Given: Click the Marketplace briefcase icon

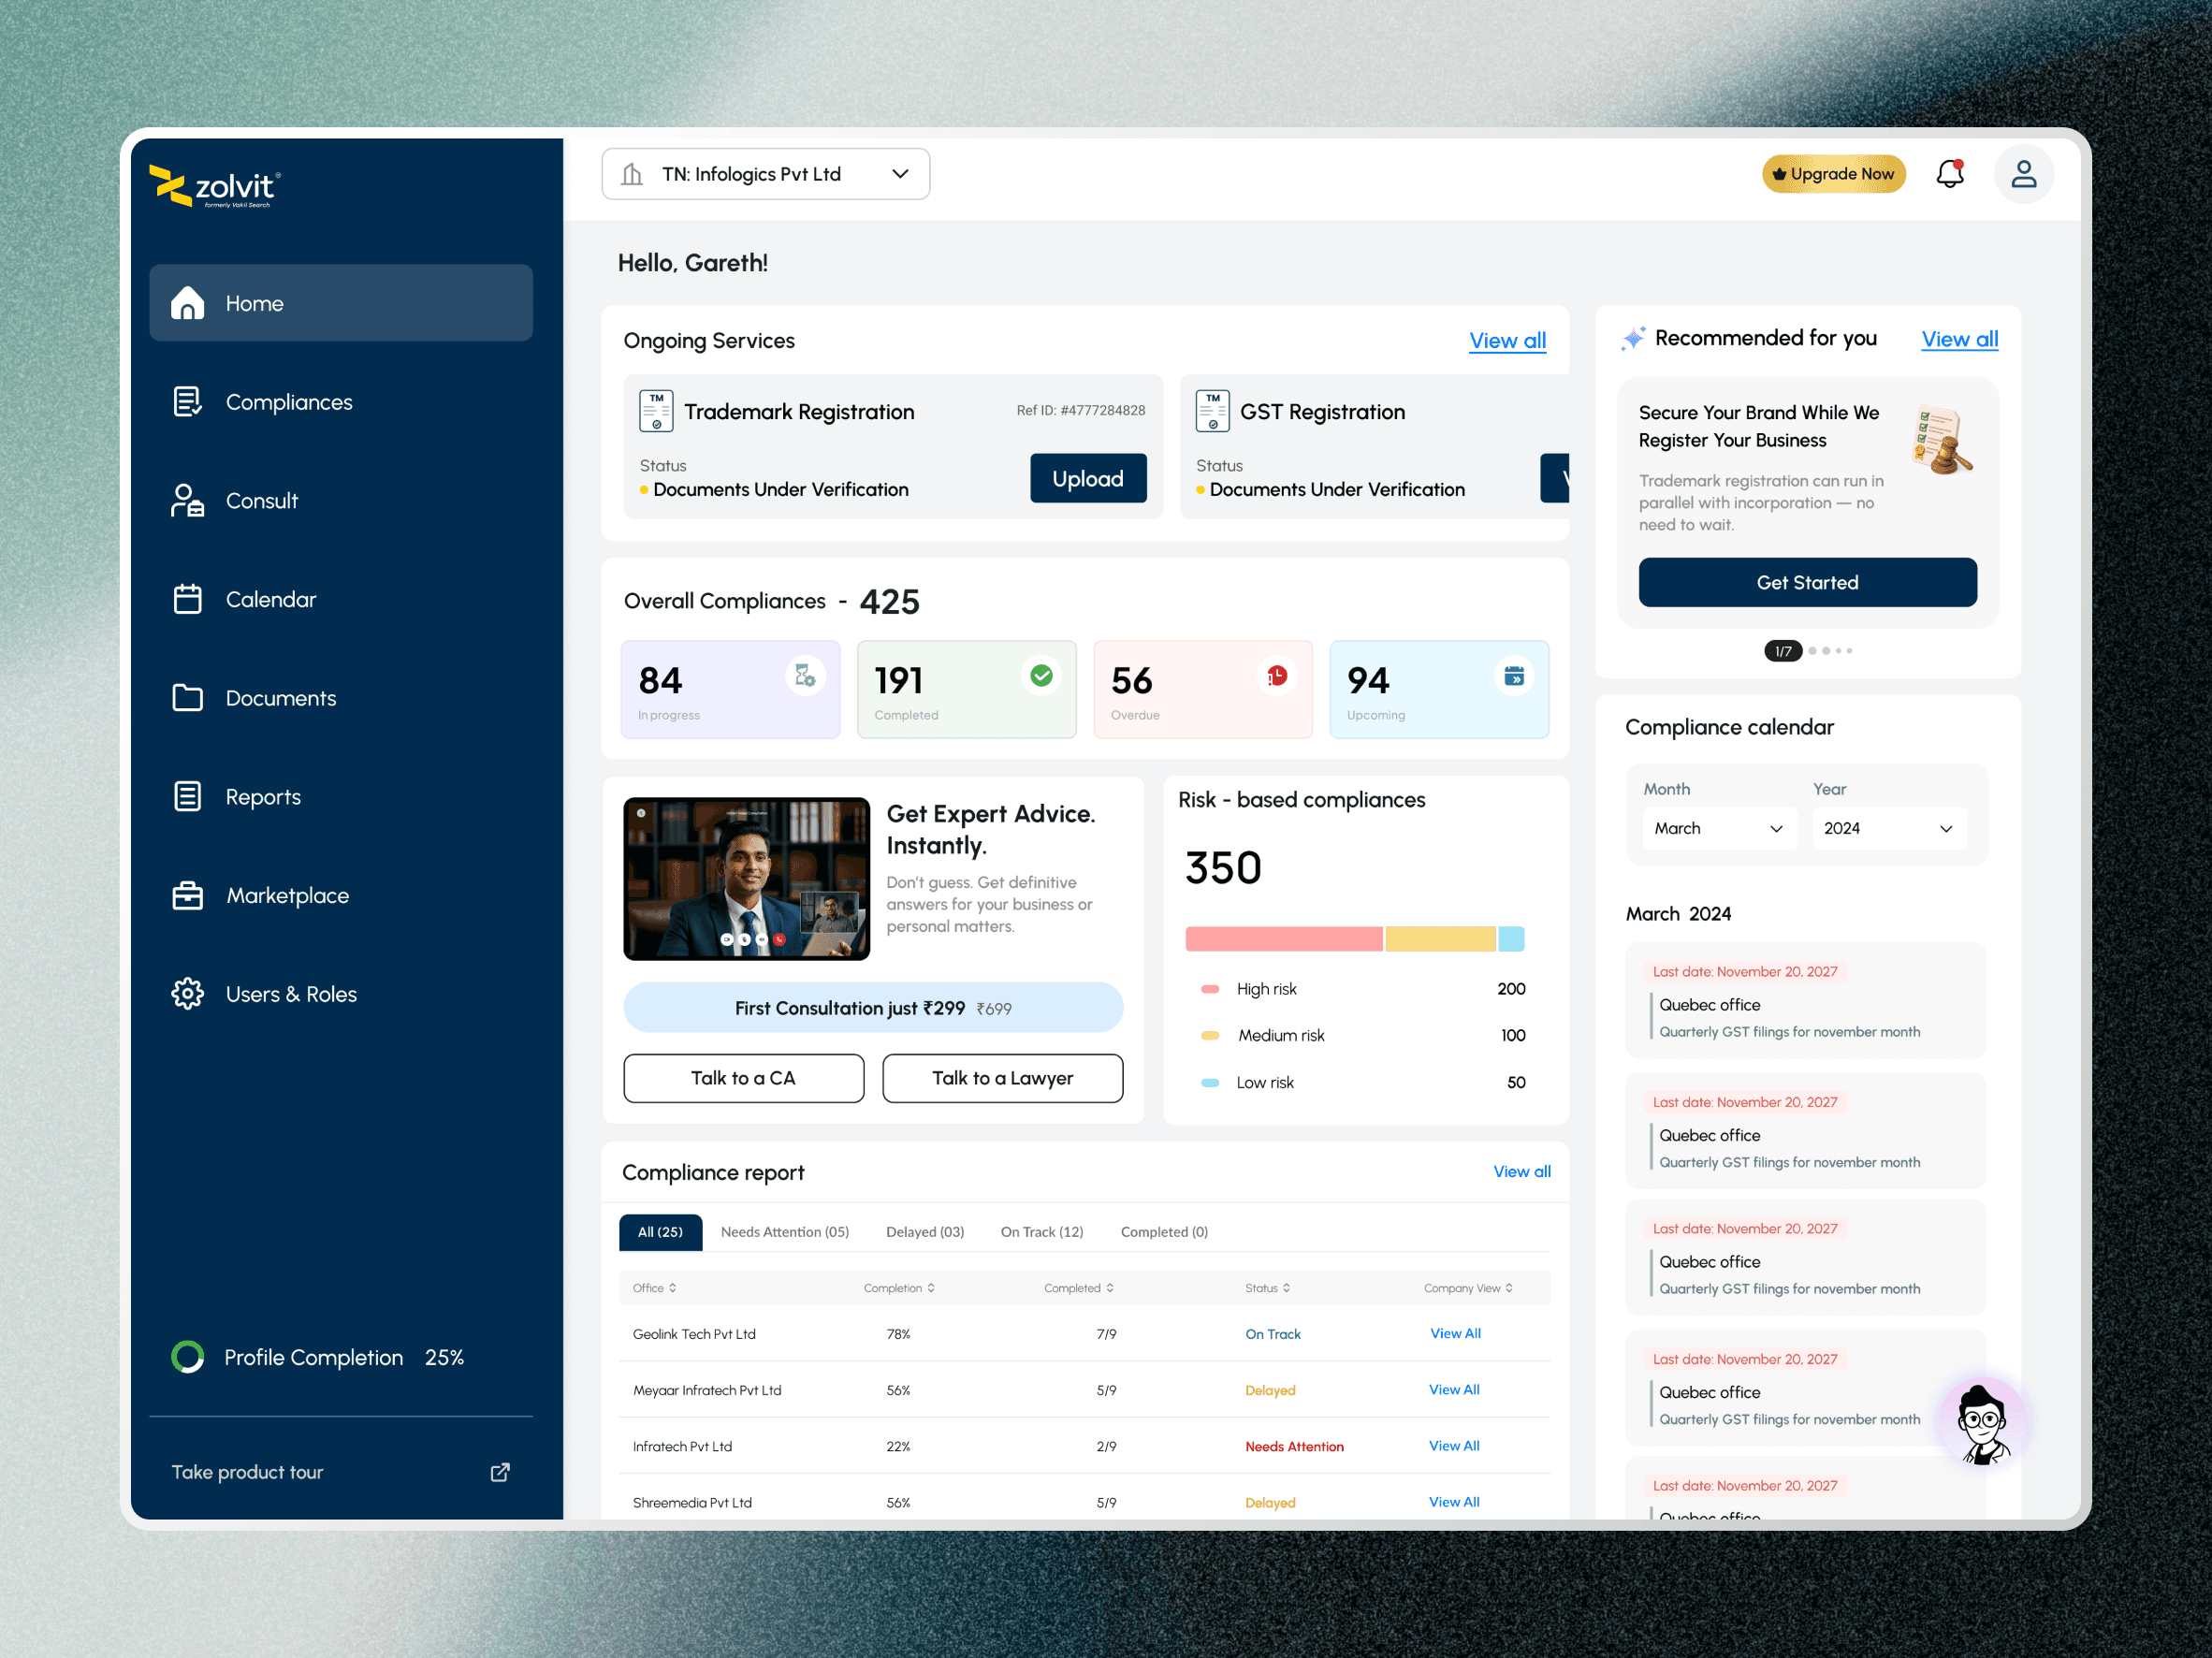Looking at the screenshot, I should (187, 896).
